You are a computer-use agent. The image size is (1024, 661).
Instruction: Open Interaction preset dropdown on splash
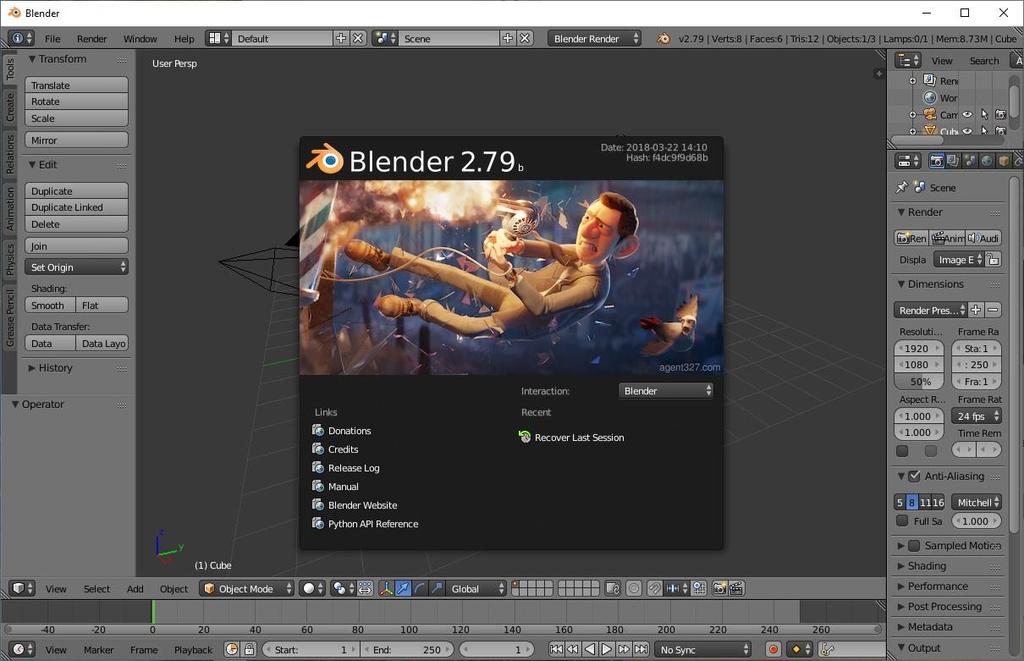pyautogui.click(x=665, y=391)
